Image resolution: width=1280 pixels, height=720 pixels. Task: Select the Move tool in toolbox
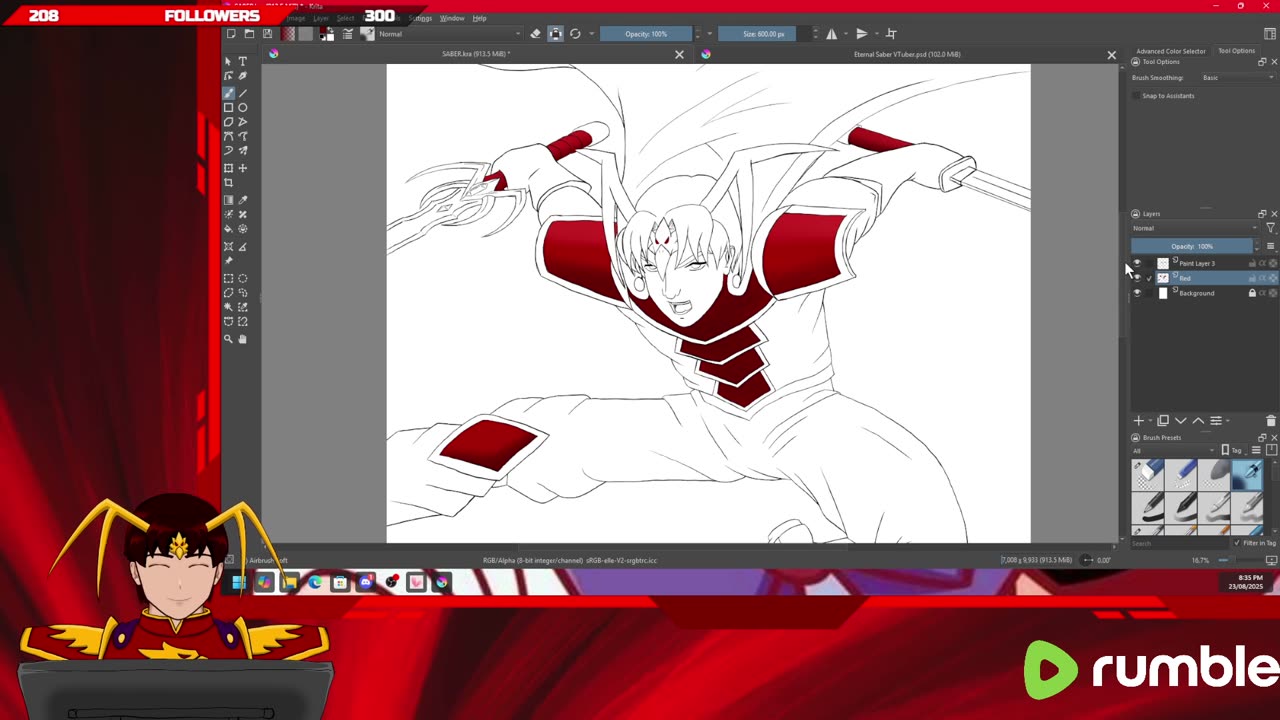coord(243,168)
